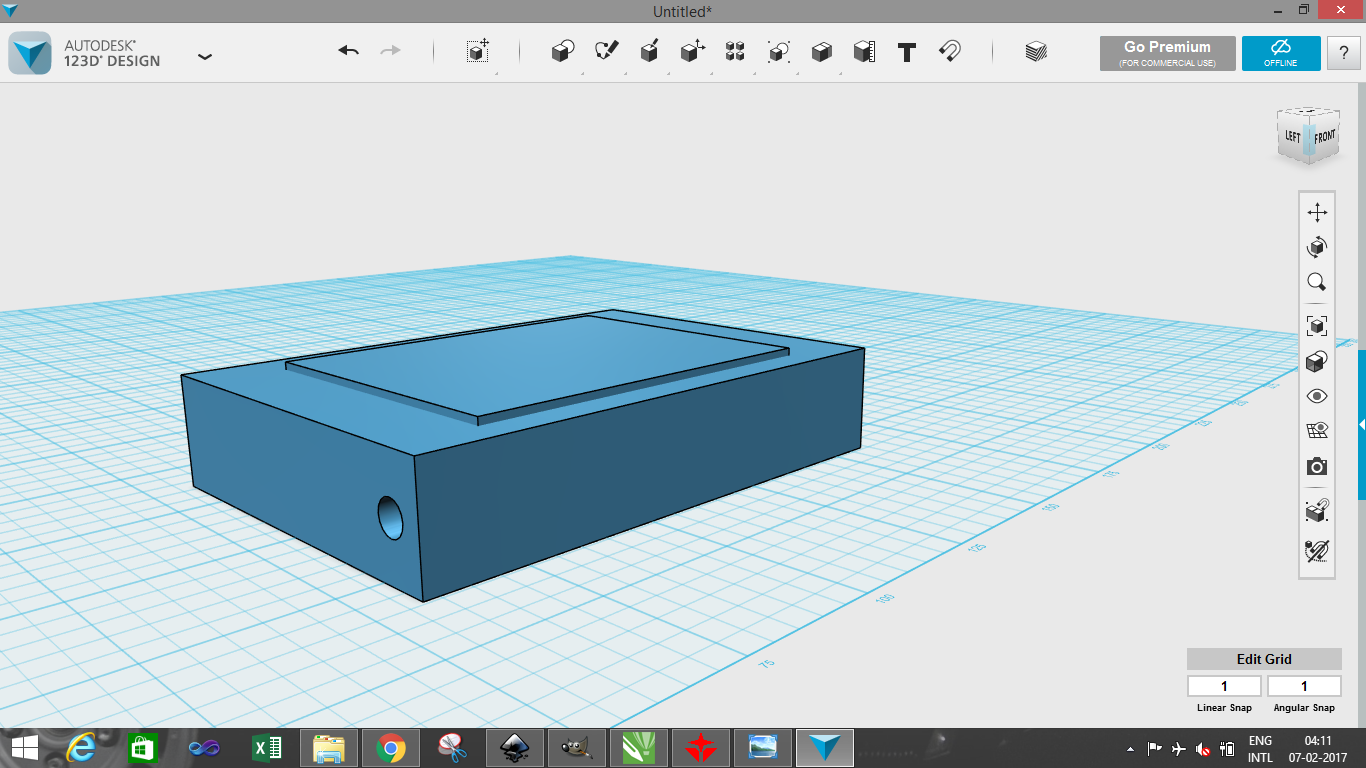Click the volume icon in system tray
Viewport: 1366px width, 768px height.
point(1204,749)
